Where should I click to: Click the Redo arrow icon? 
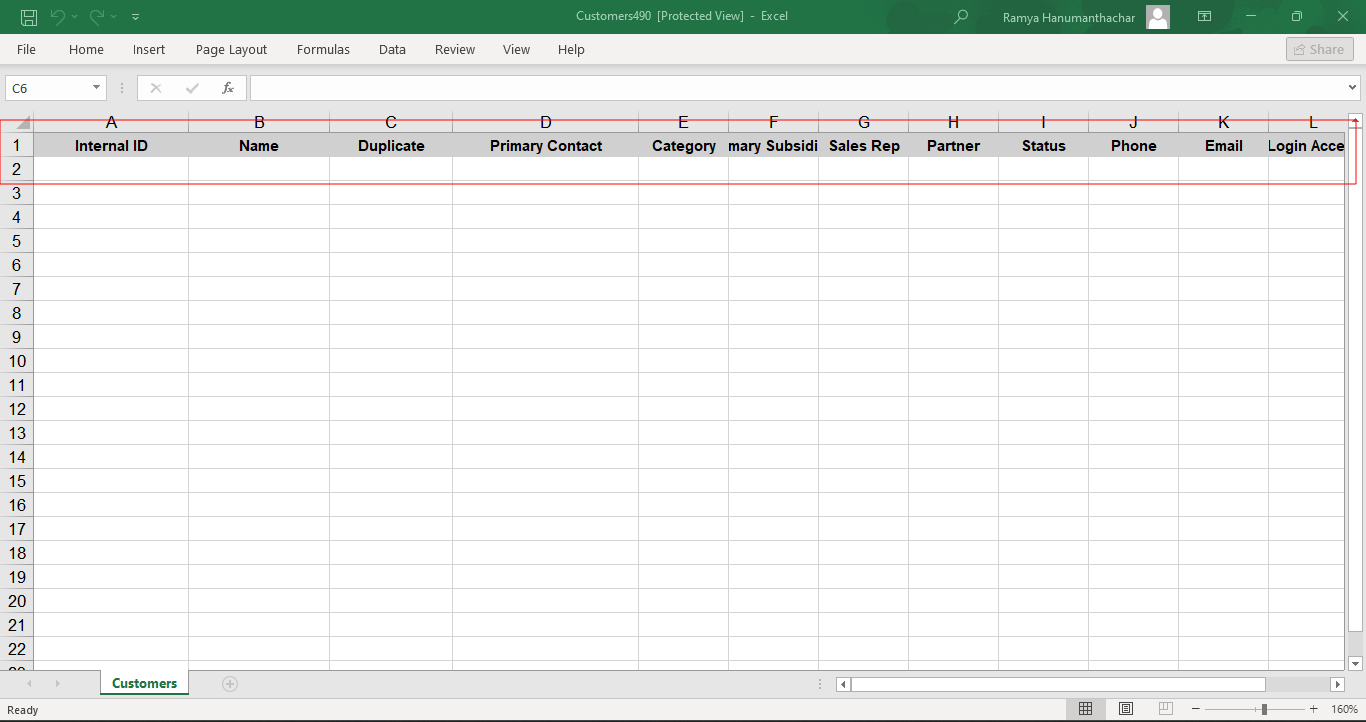(97, 17)
